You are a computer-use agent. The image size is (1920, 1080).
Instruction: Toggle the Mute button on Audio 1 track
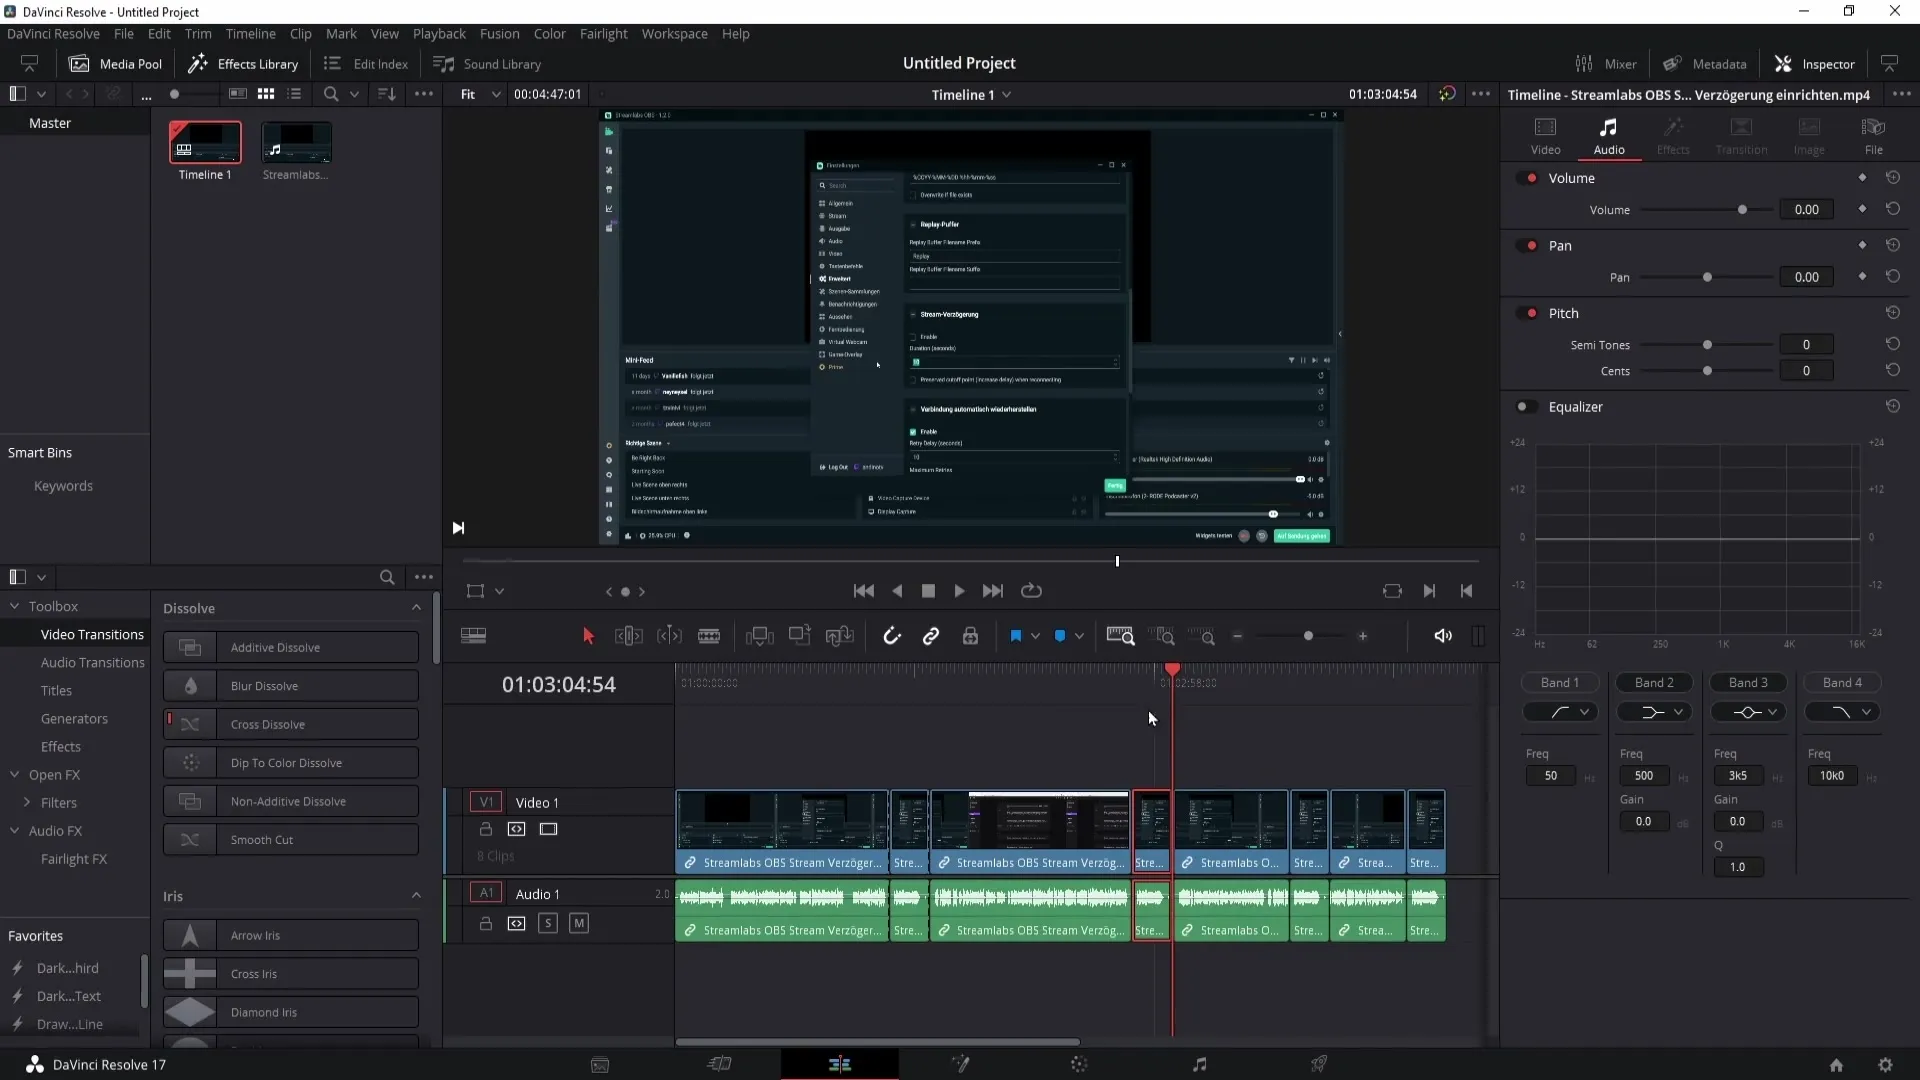[578, 923]
